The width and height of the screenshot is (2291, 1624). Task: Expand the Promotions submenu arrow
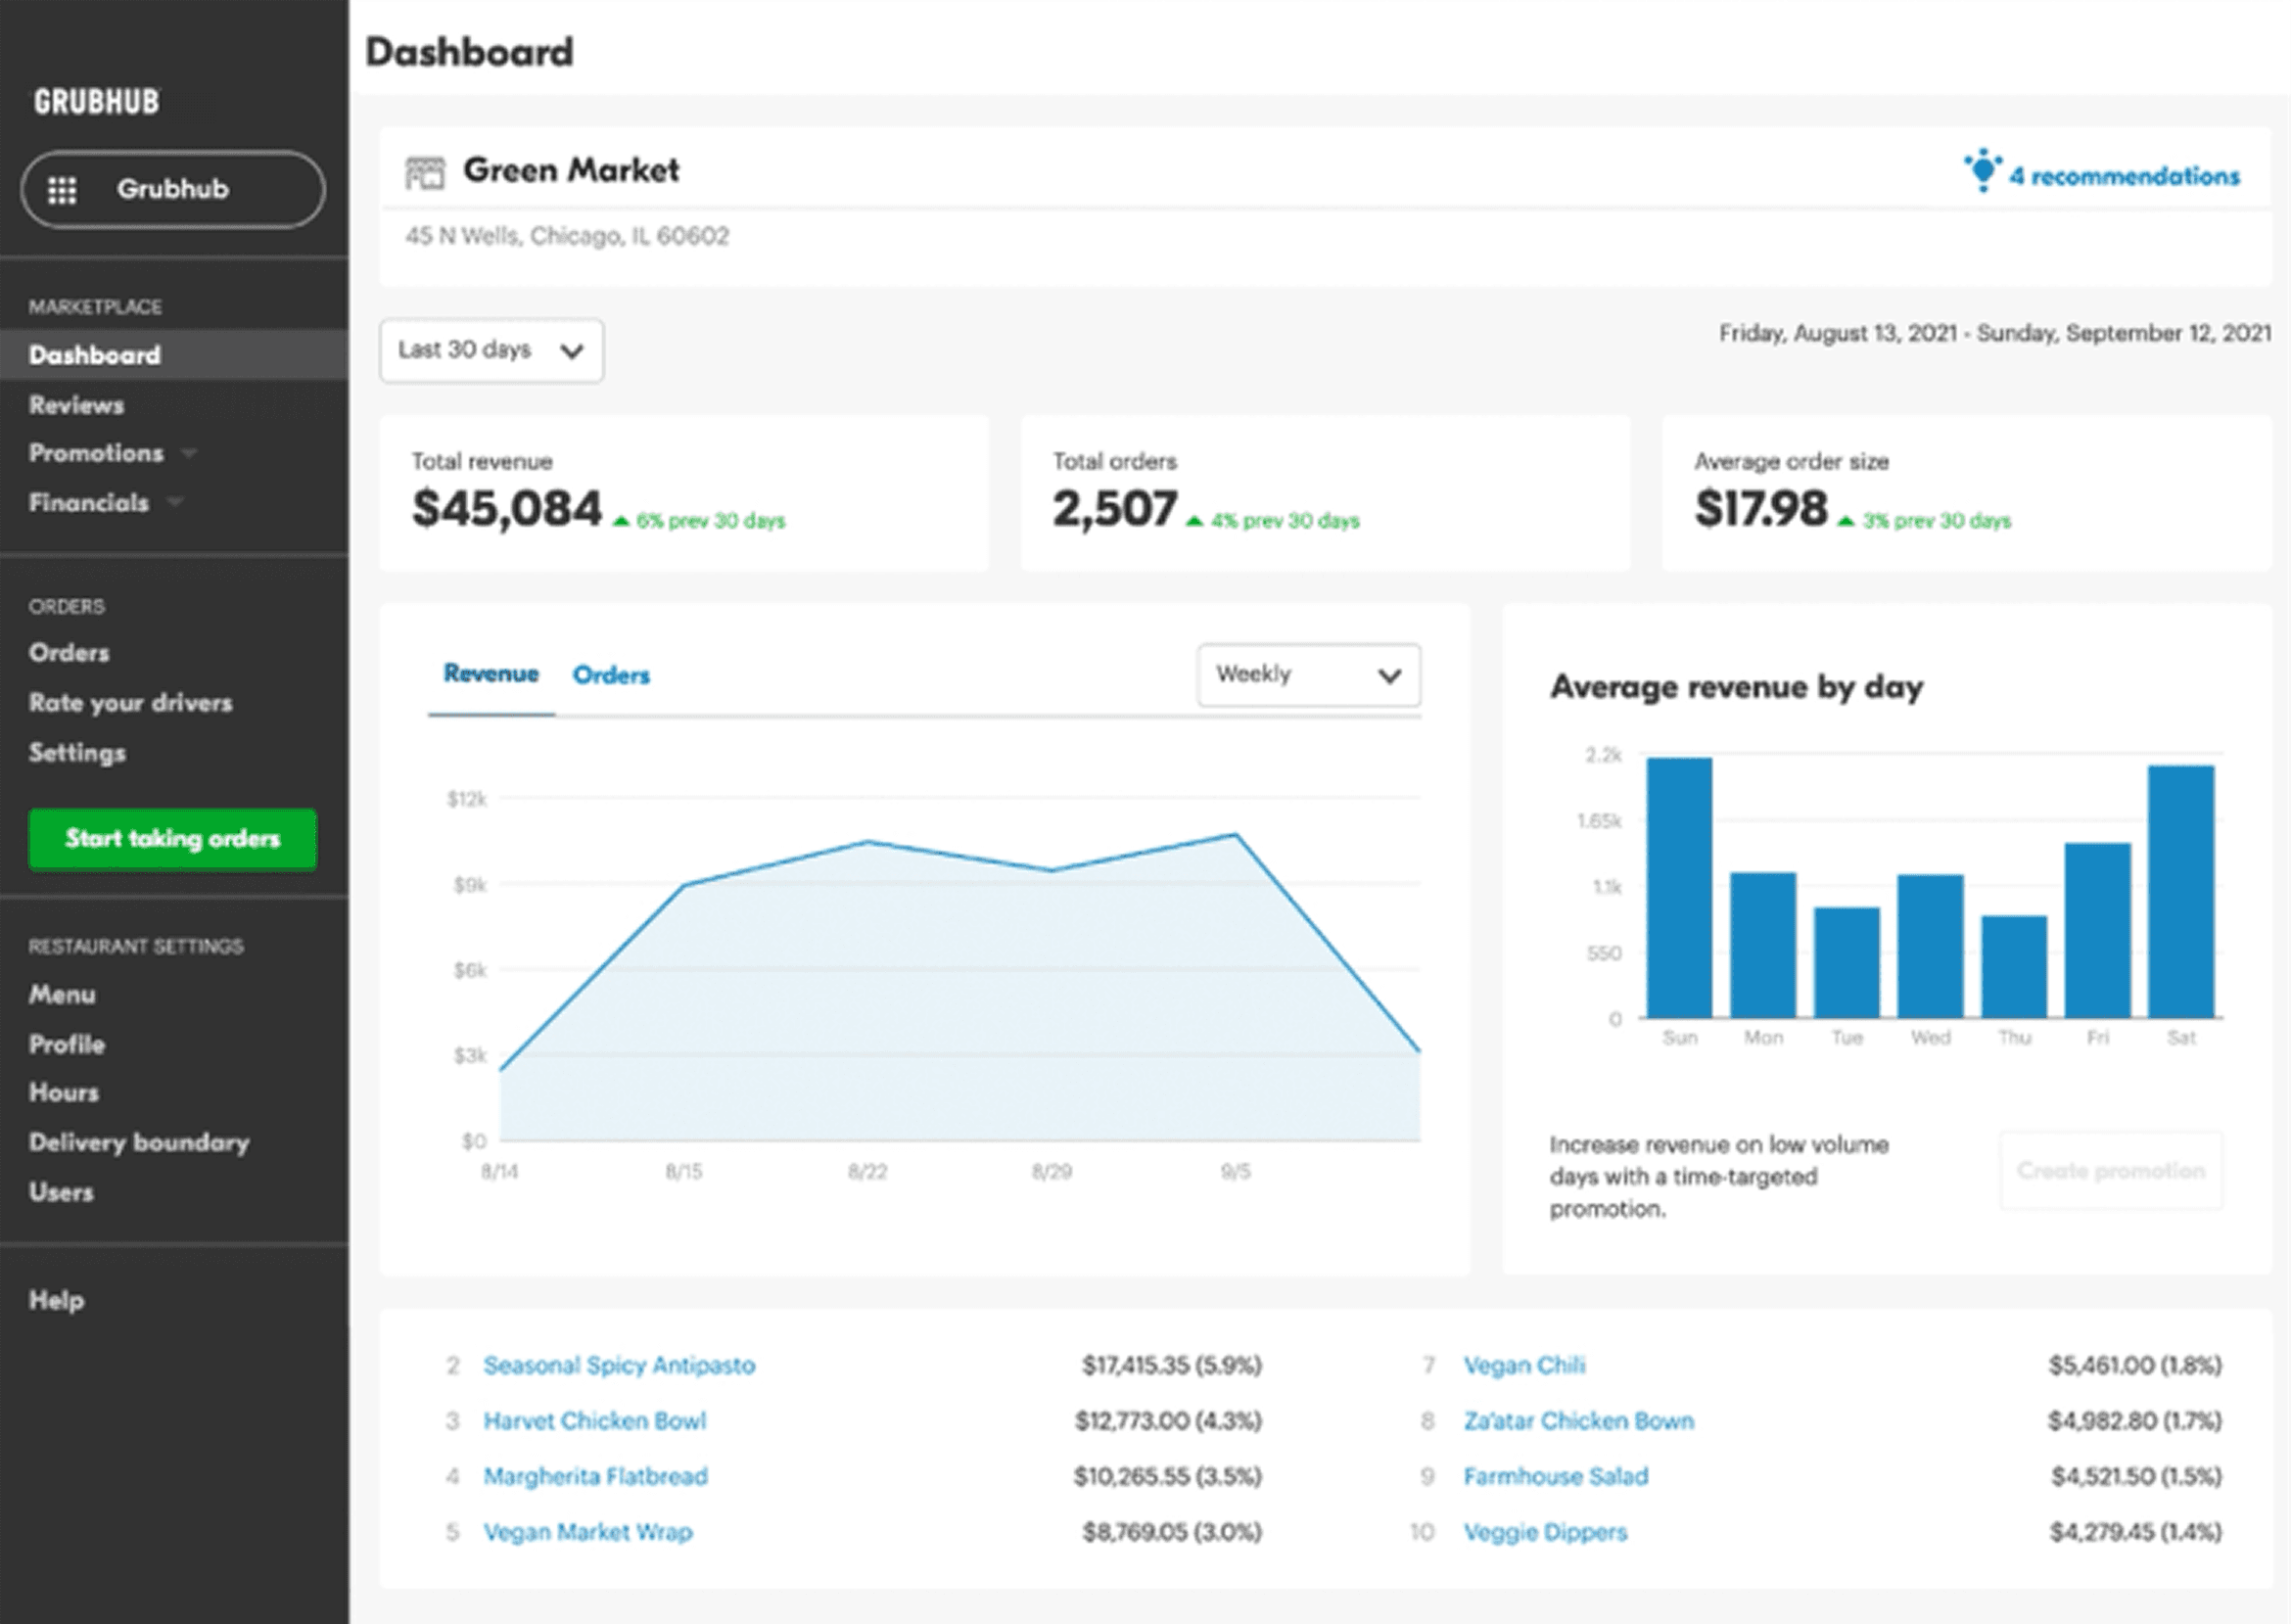[x=189, y=454]
